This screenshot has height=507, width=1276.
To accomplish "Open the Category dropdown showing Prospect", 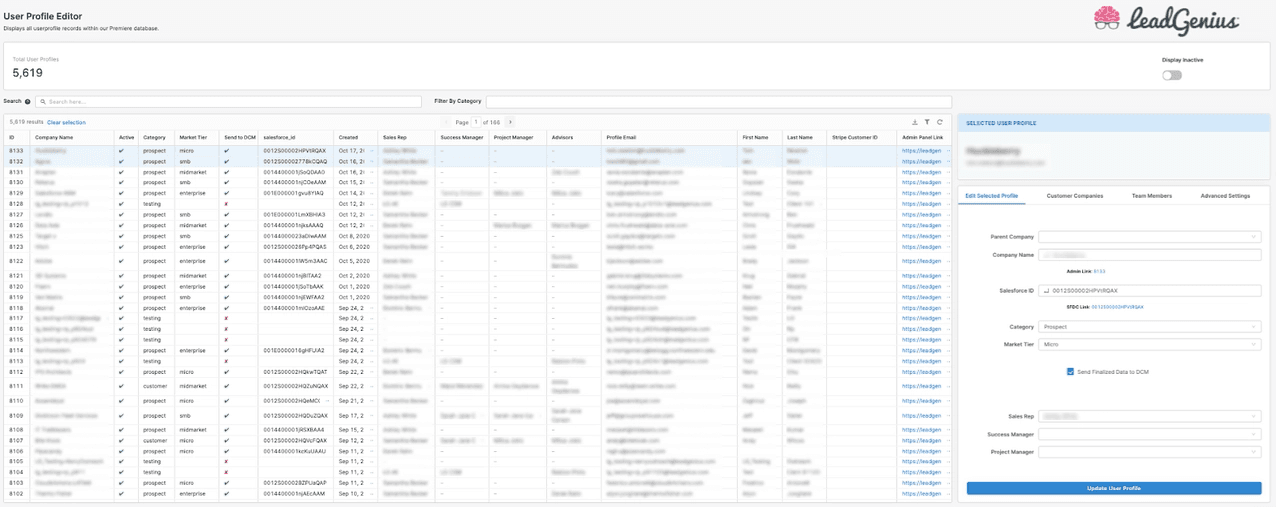I will (x=1149, y=327).
